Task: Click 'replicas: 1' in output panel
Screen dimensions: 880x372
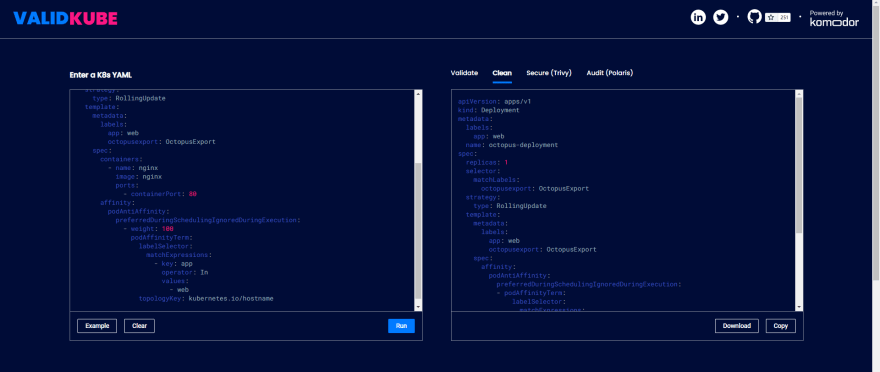Action: (x=487, y=163)
